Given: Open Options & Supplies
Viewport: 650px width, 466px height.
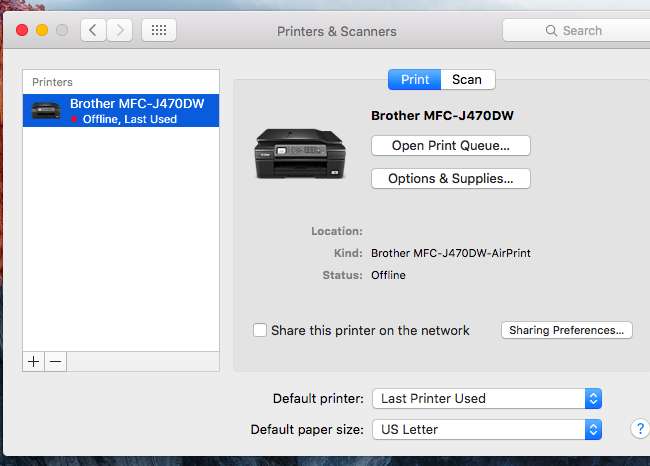Looking at the screenshot, I should pos(450,179).
